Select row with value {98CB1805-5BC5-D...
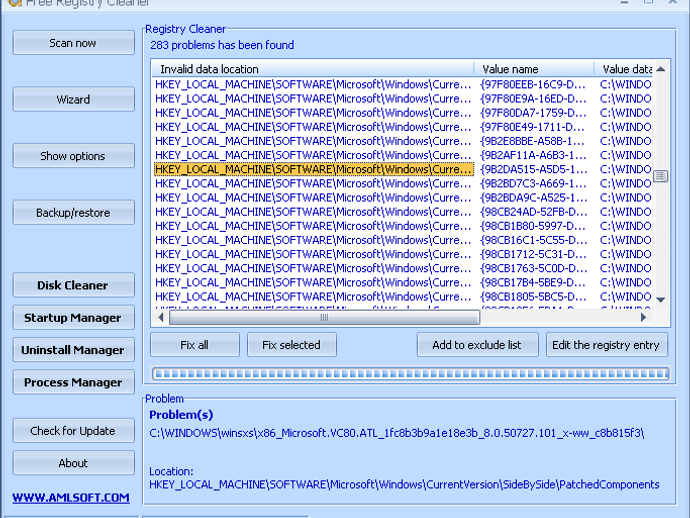Screen dimensions: 690x518 (403, 296)
